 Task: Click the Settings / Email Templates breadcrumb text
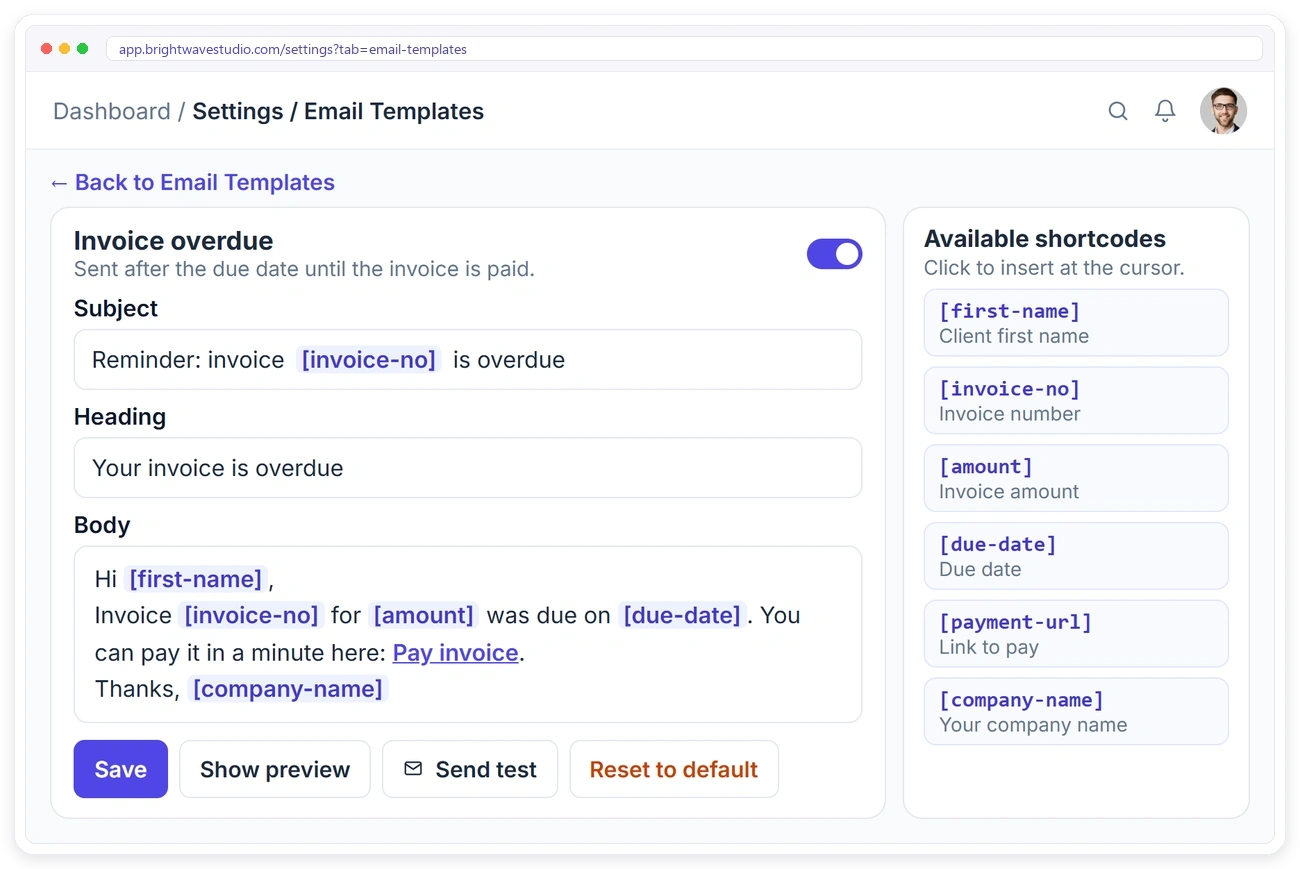click(338, 111)
